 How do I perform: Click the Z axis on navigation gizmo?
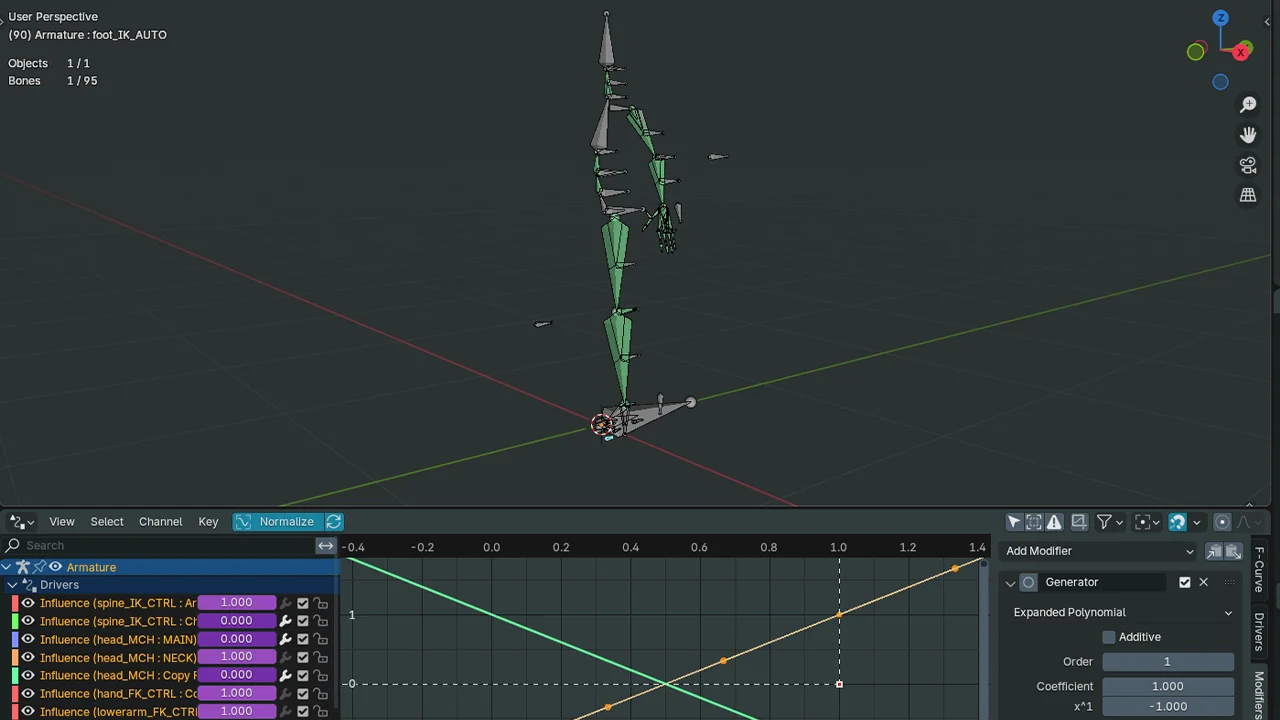tap(1220, 19)
